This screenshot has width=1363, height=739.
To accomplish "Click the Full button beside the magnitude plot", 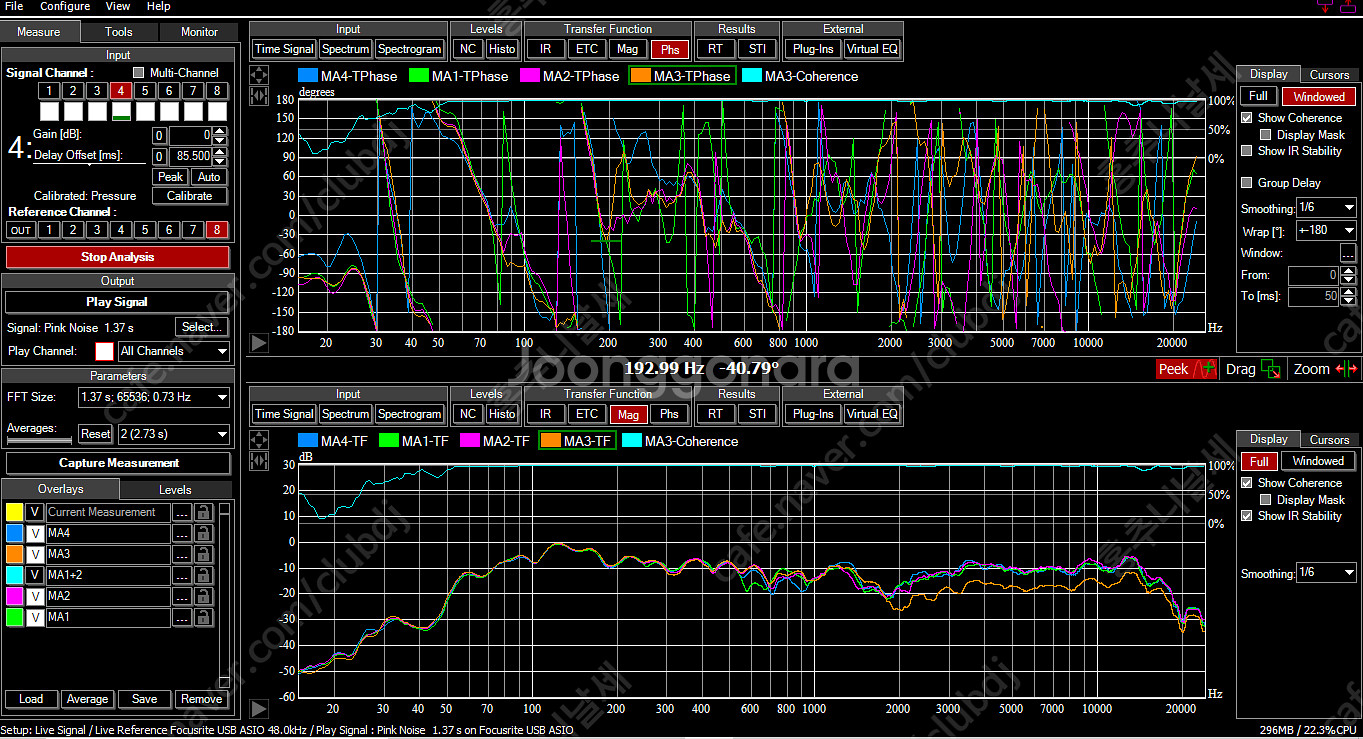I will (1258, 461).
